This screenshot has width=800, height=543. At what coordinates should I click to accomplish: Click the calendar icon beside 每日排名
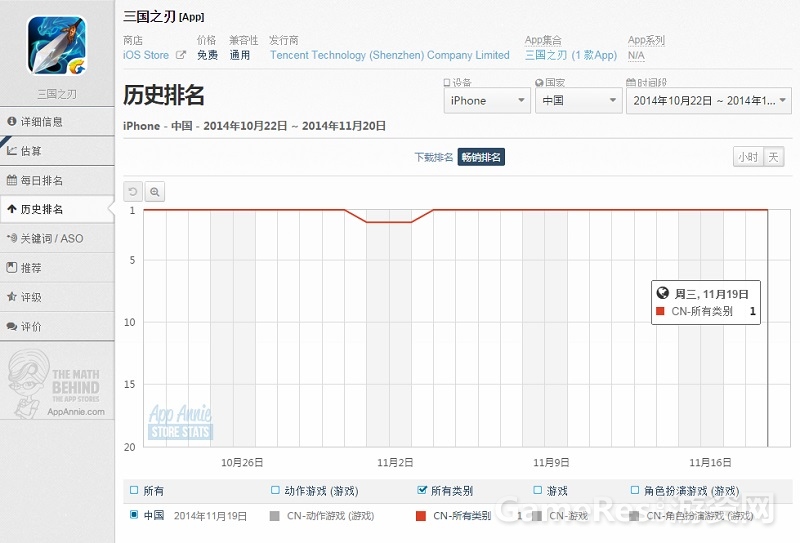point(12,180)
